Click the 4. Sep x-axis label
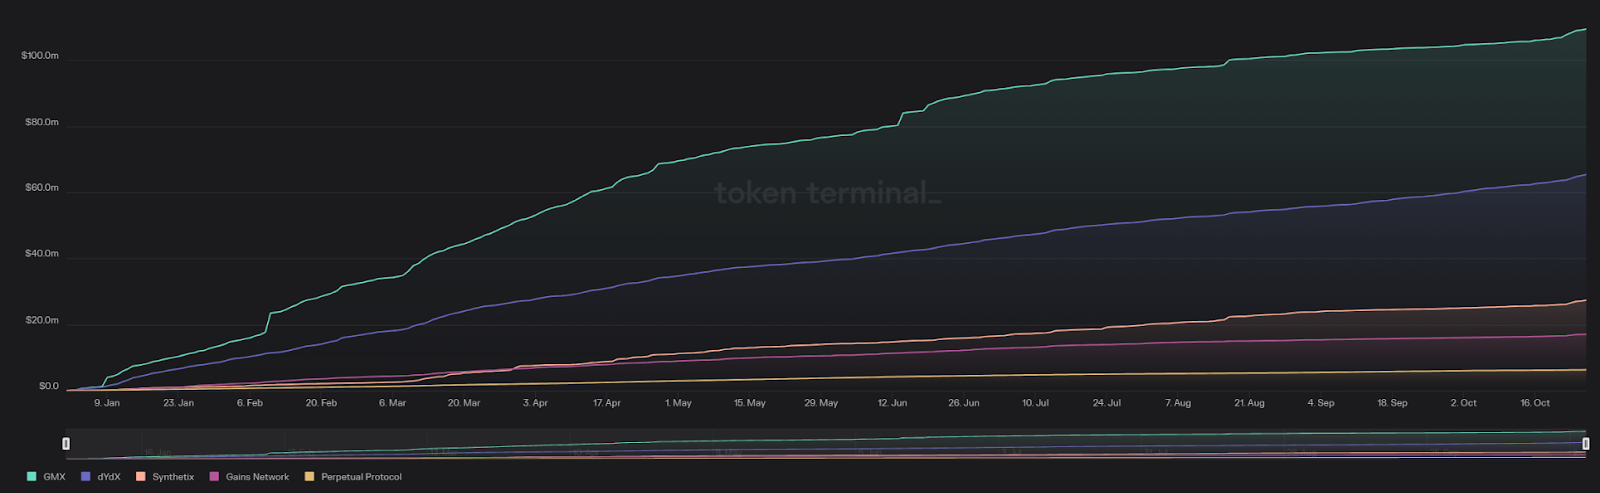The width and height of the screenshot is (1600, 493). 1321,403
